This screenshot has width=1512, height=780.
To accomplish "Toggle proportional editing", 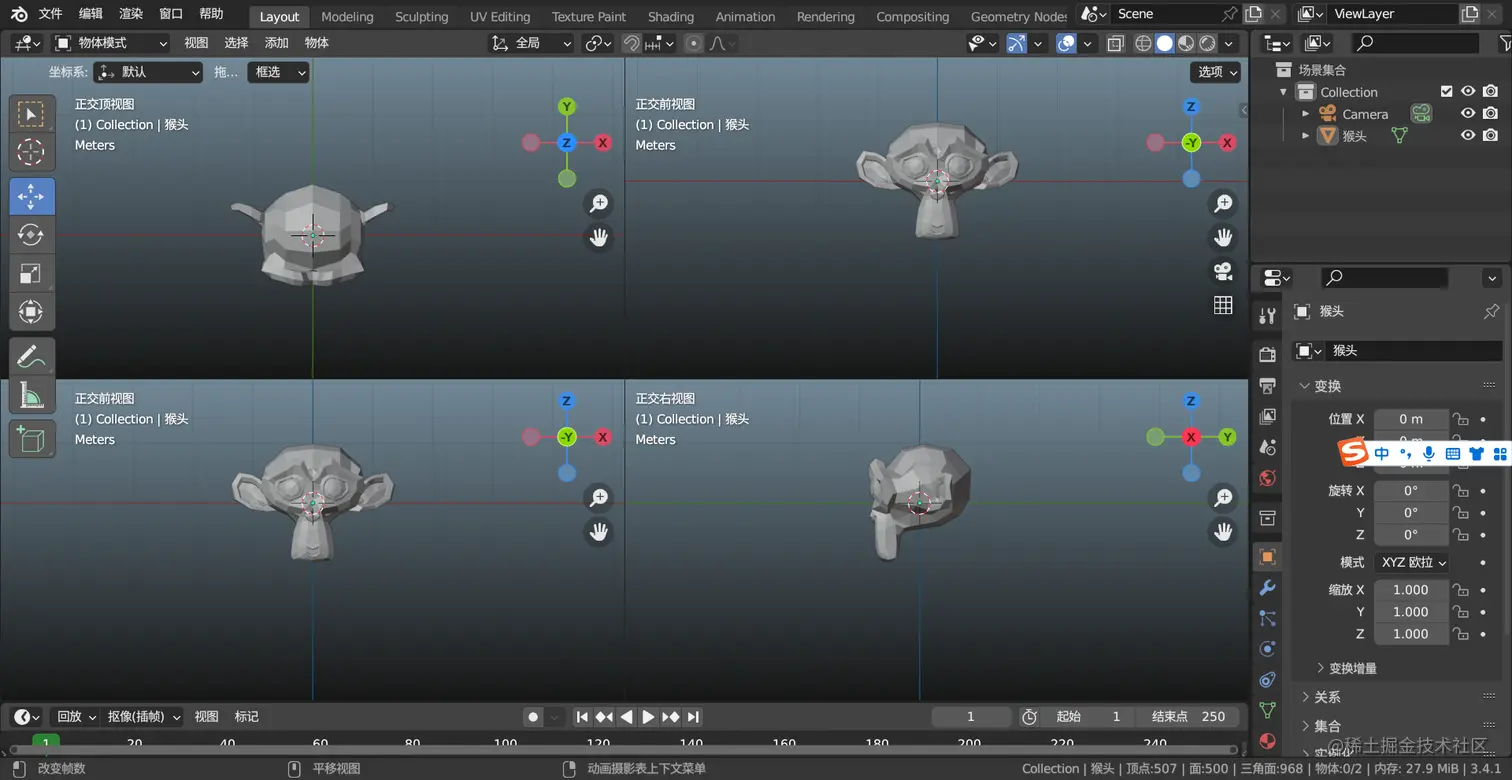I will (694, 43).
